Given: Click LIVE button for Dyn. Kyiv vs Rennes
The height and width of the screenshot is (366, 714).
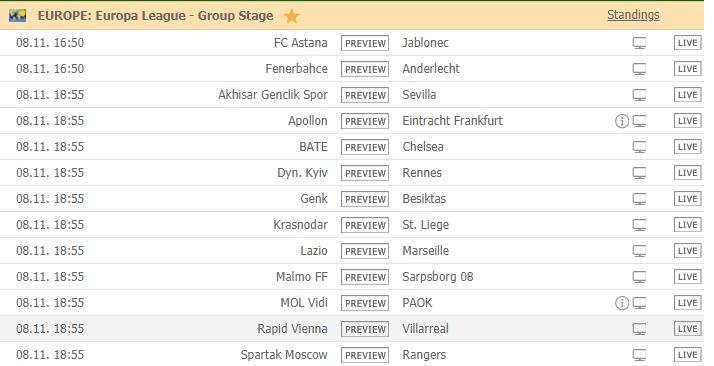Looking at the screenshot, I should (x=688, y=173).
